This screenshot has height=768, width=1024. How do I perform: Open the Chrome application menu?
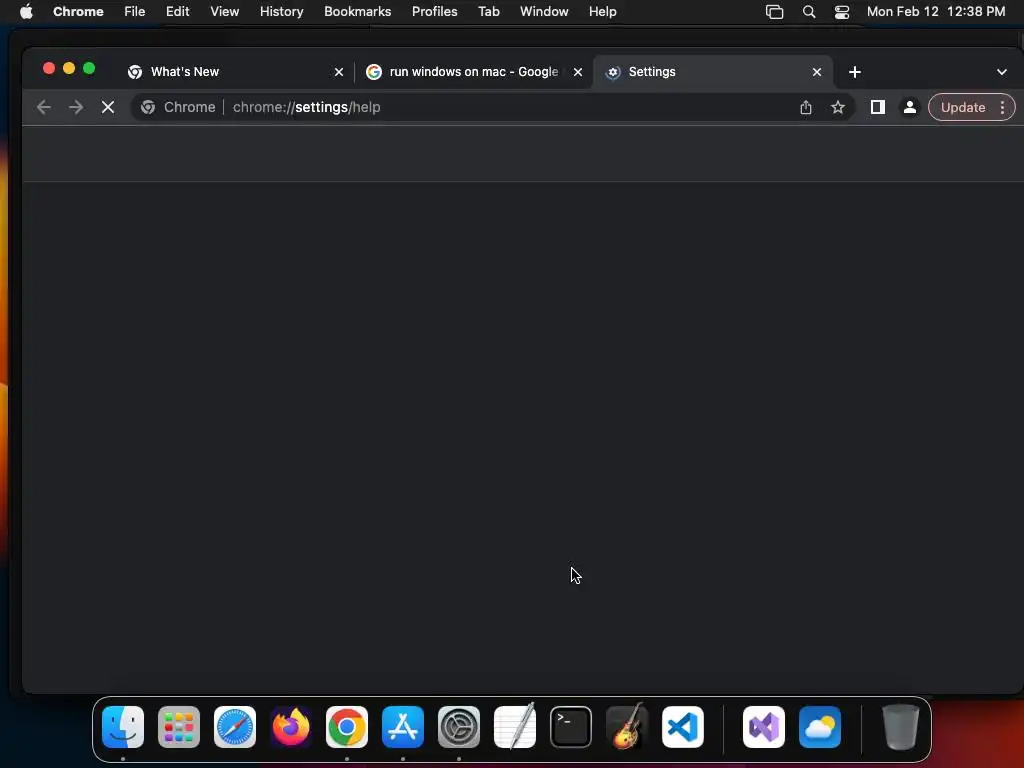click(78, 12)
